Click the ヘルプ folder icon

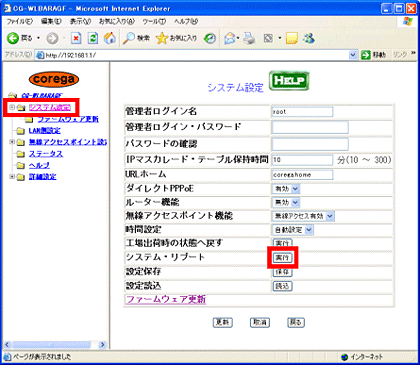tap(21, 166)
